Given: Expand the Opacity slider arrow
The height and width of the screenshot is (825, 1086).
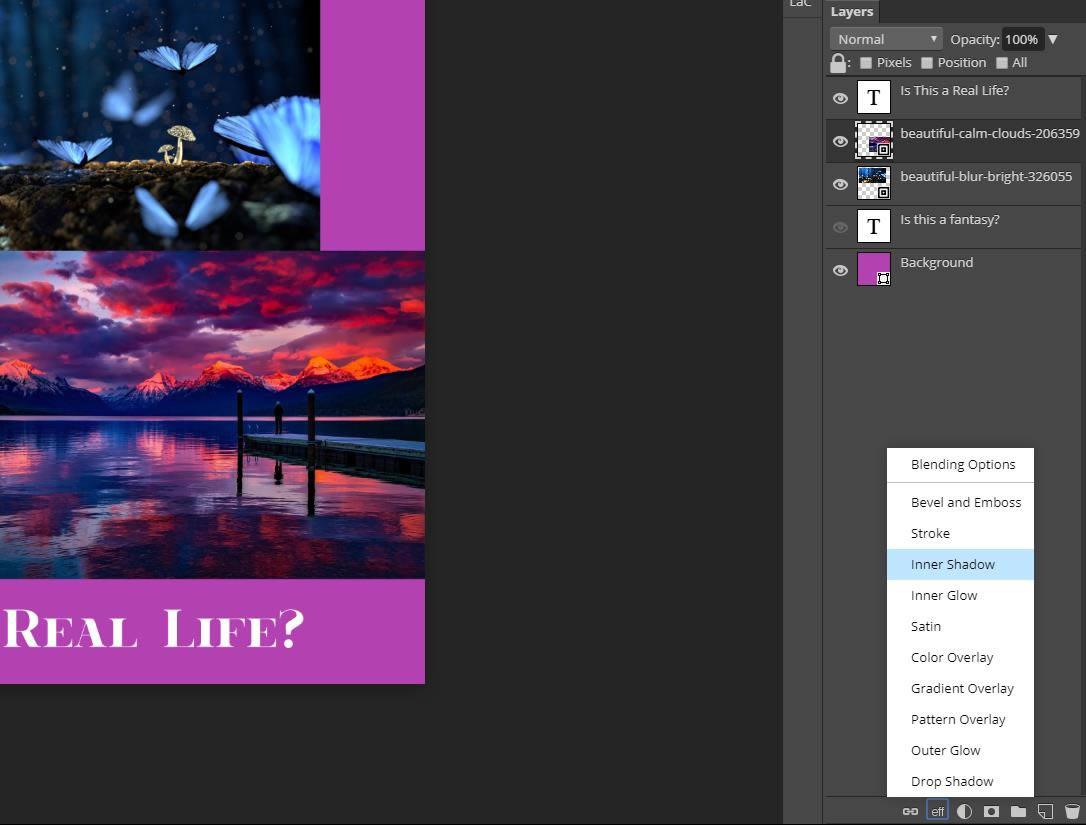Looking at the screenshot, I should 1053,39.
